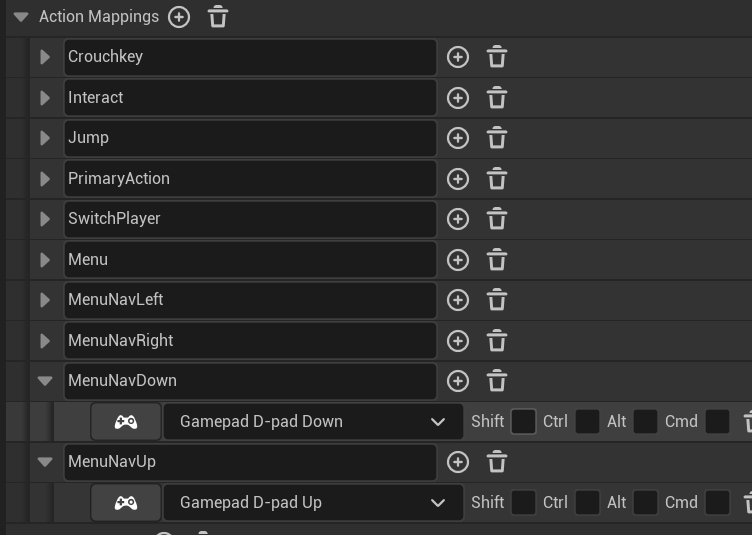Collapse the Action Mappings section
The width and height of the screenshot is (752, 535).
pyautogui.click(x=20, y=17)
